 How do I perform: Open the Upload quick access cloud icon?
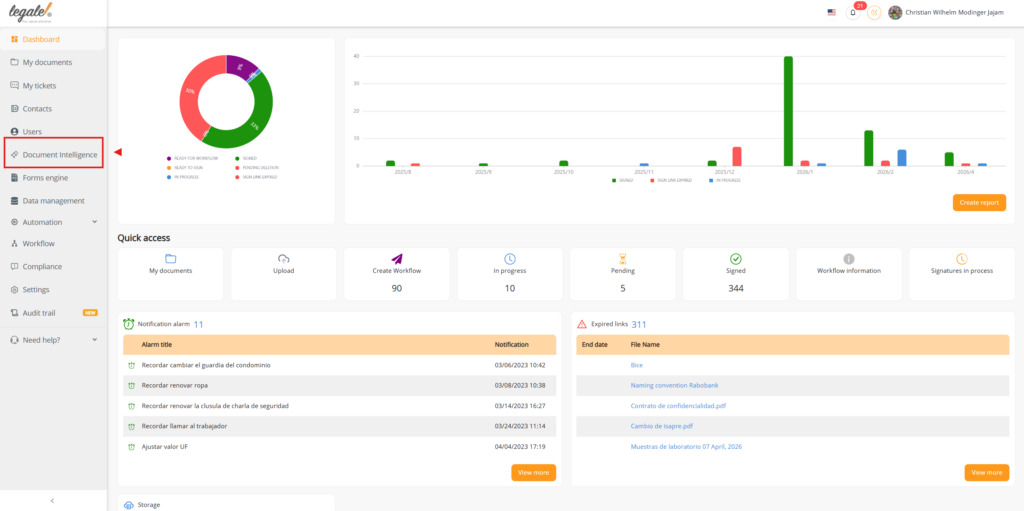(283, 258)
